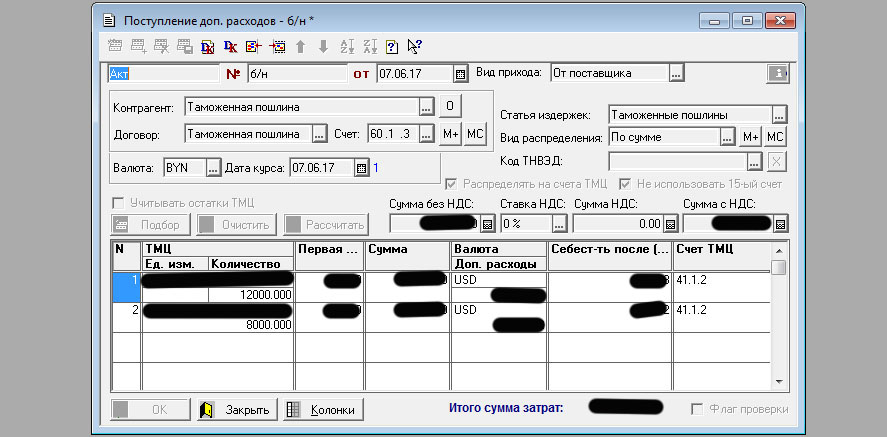
Task: Click the Колонки button
Action: click(x=323, y=409)
